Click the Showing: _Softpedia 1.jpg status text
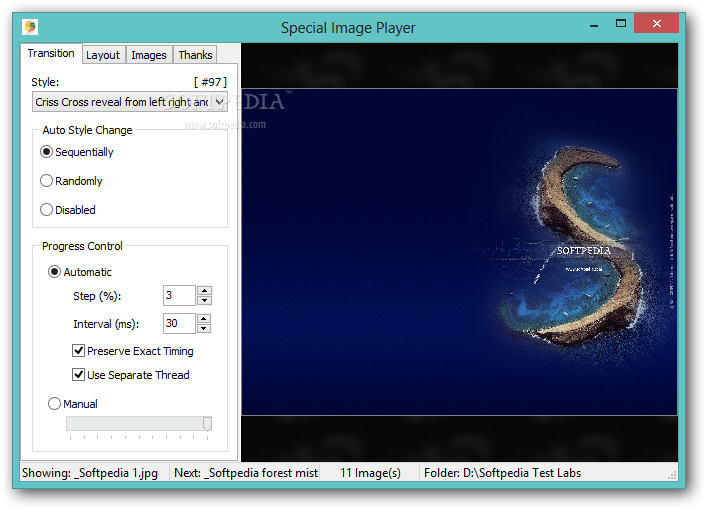The height and width of the screenshot is (509, 706). (x=90, y=473)
